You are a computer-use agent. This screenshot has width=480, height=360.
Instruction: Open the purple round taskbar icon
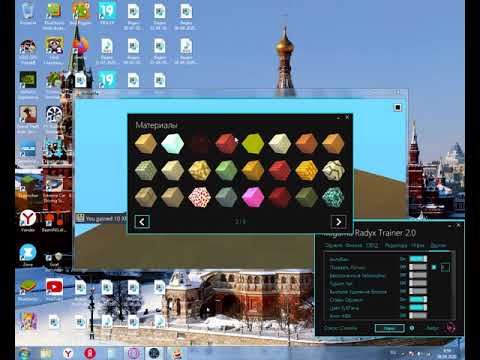pyautogui.click(x=134, y=353)
